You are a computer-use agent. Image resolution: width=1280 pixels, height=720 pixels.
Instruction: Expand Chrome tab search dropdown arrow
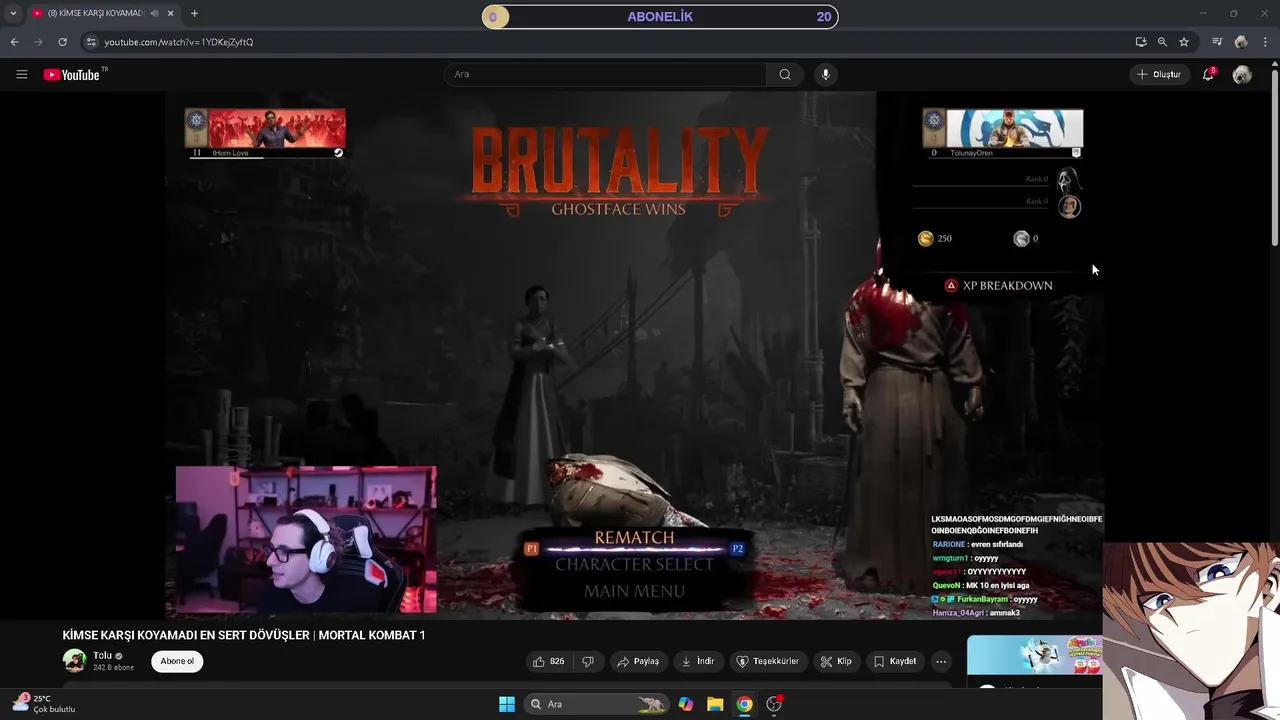pos(13,13)
